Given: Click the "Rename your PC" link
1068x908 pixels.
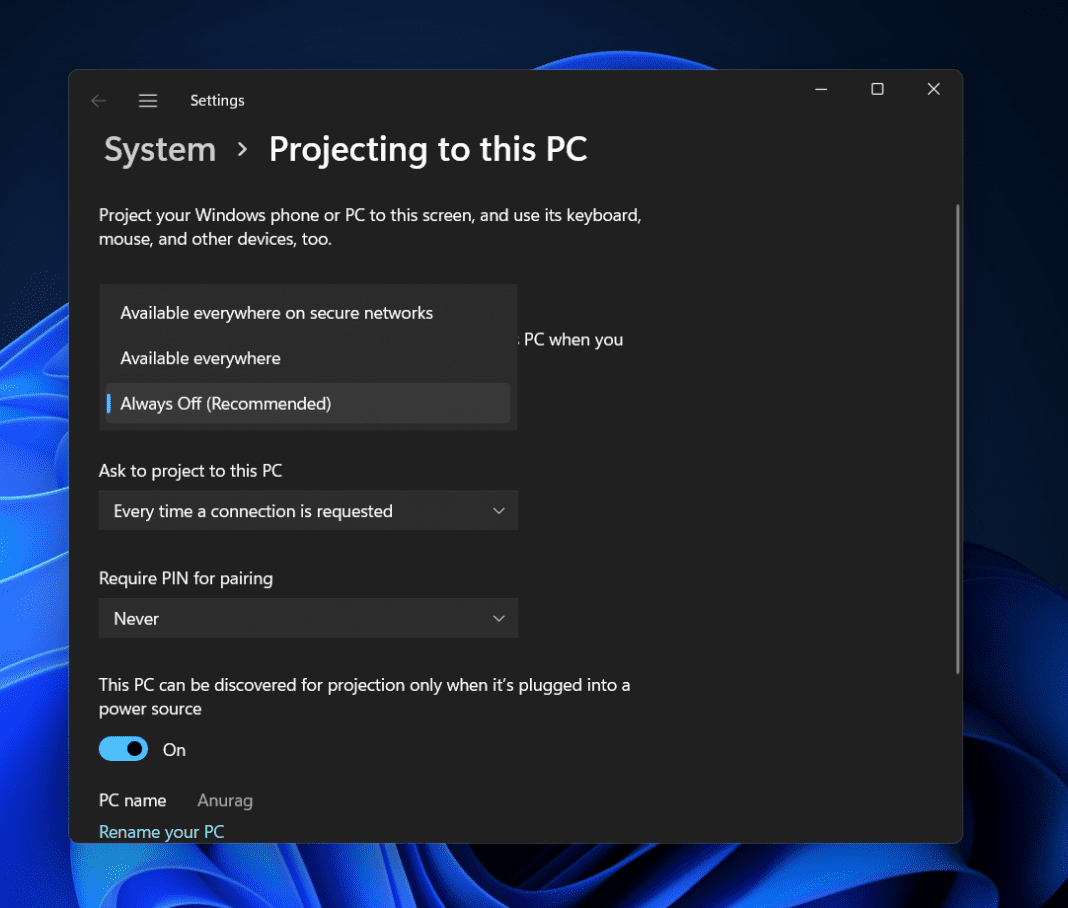Looking at the screenshot, I should pos(161,831).
